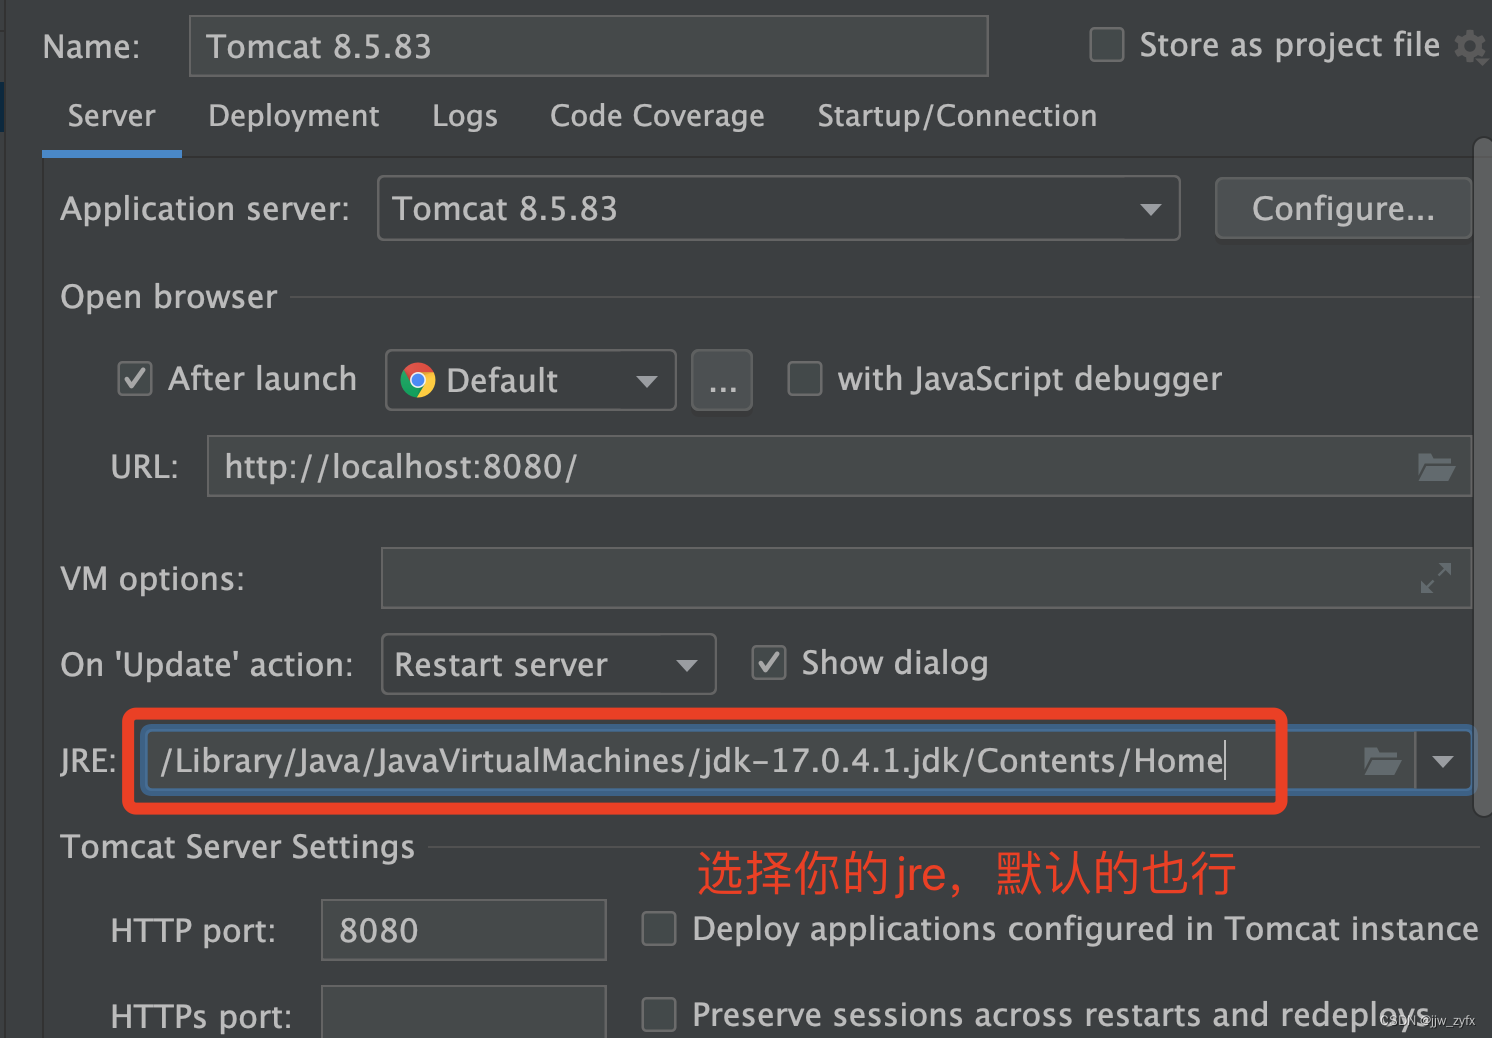Toggle Store as project file checkbox
The height and width of the screenshot is (1038, 1492).
point(1106,45)
